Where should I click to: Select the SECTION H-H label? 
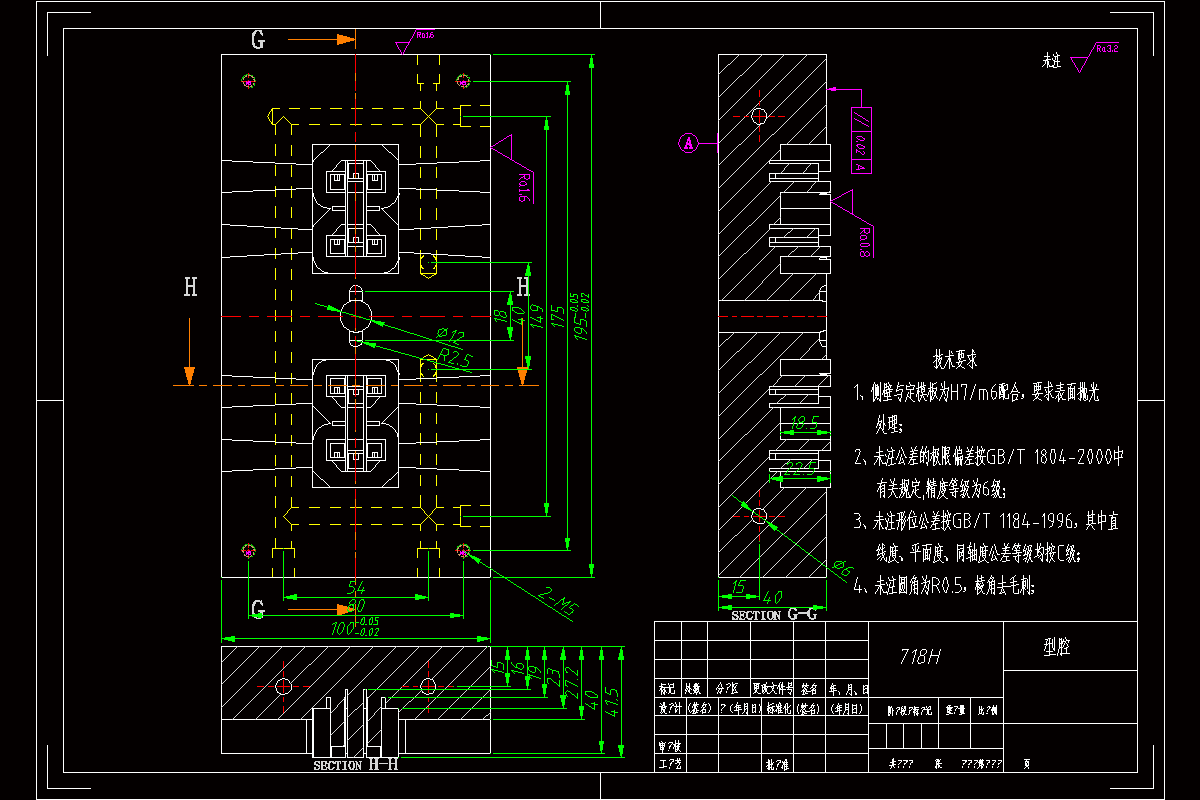[356, 765]
